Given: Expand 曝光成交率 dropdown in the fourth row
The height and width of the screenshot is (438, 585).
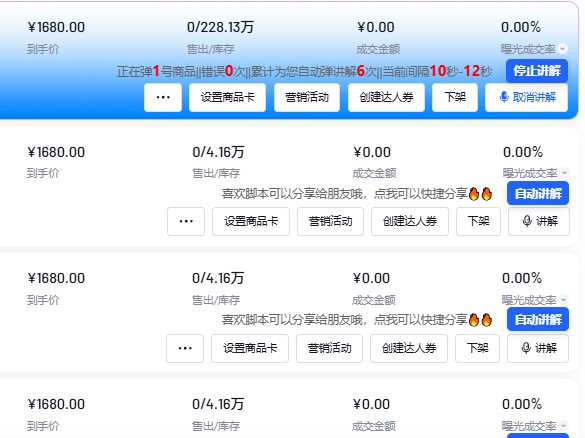Looking at the screenshot, I should [x=564, y=425].
